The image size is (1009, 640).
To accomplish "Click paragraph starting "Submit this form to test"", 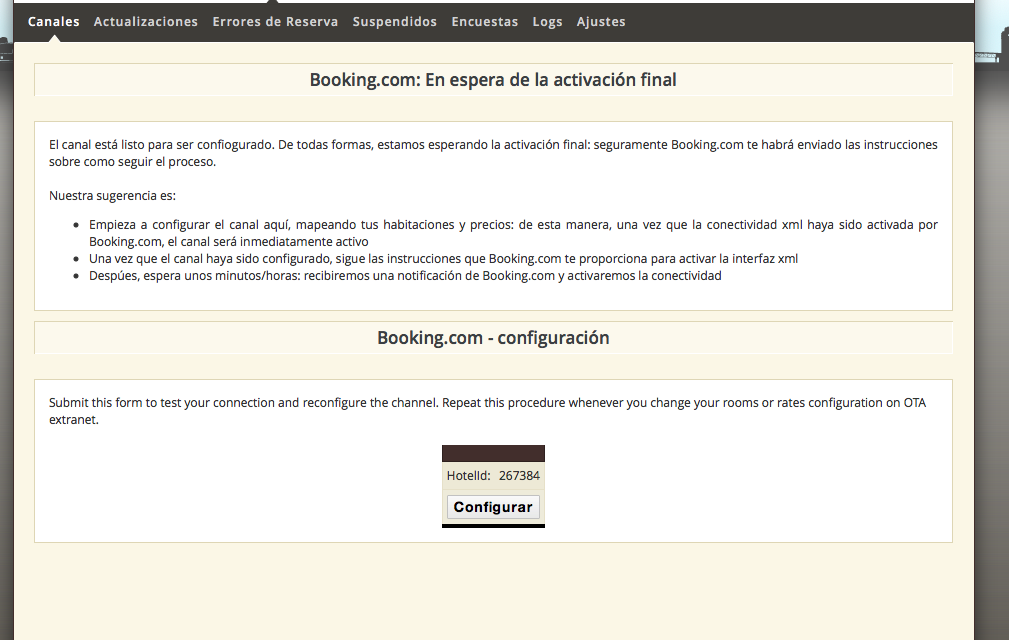I will pyautogui.click(x=488, y=411).
